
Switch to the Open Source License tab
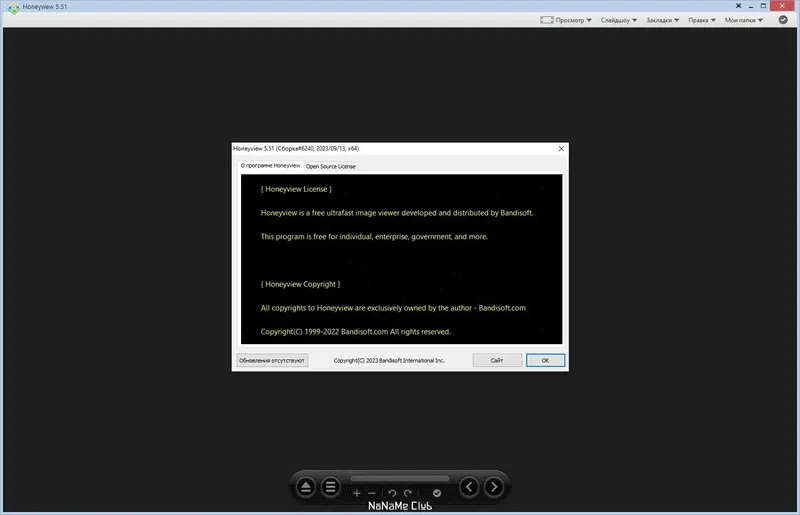pyautogui.click(x=331, y=166)
